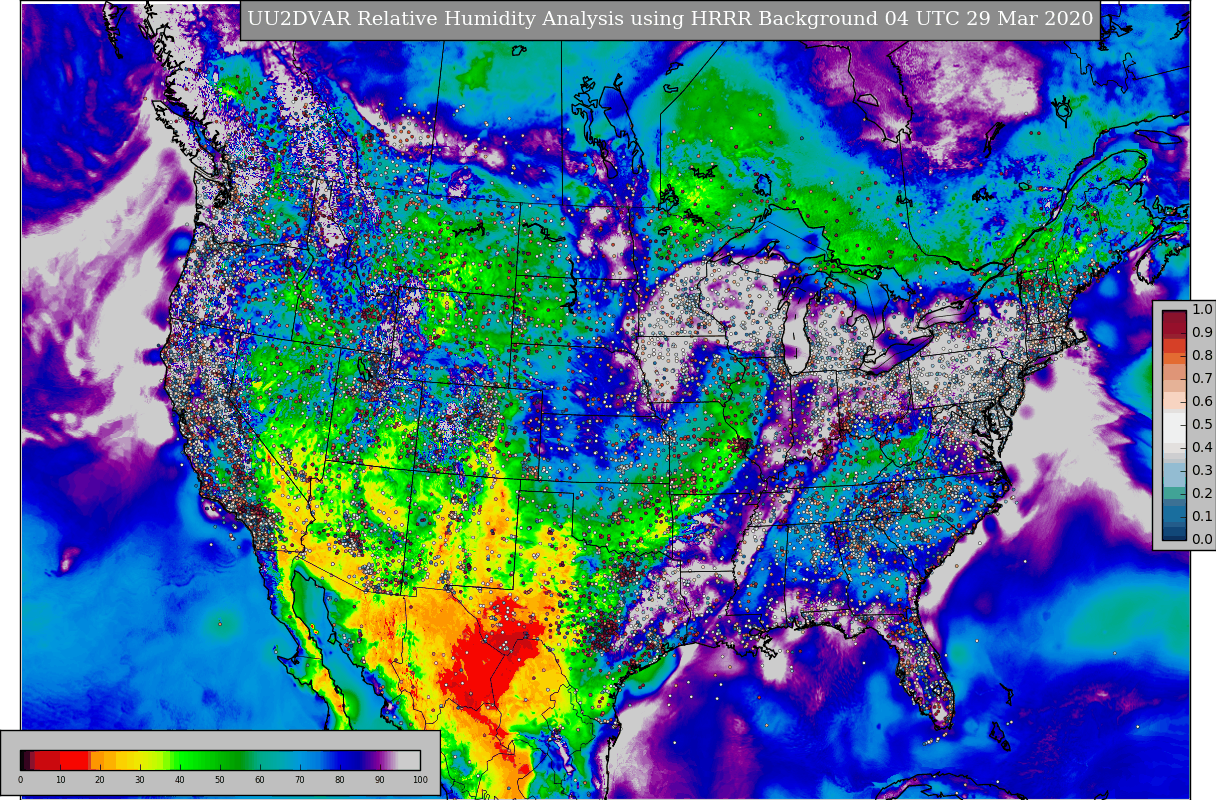Viewport: 1216px width, 800px height.
Task: Click the '40' tick label on humidity colorbar
Action: click(x=180, y=780)
